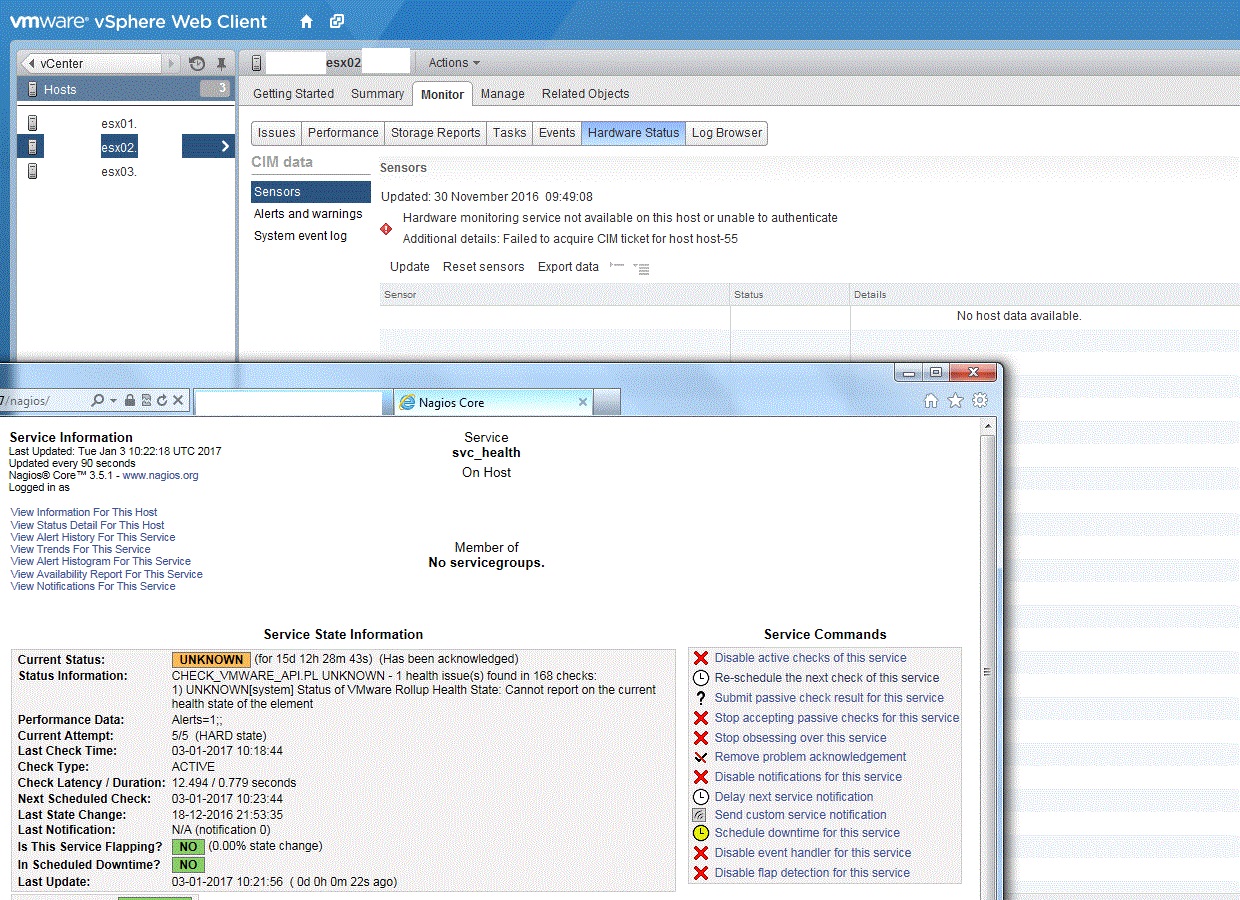This screenshot has height=900, width=1240.
Task: Click the red X beside Disable active checks
Action: 701,658
